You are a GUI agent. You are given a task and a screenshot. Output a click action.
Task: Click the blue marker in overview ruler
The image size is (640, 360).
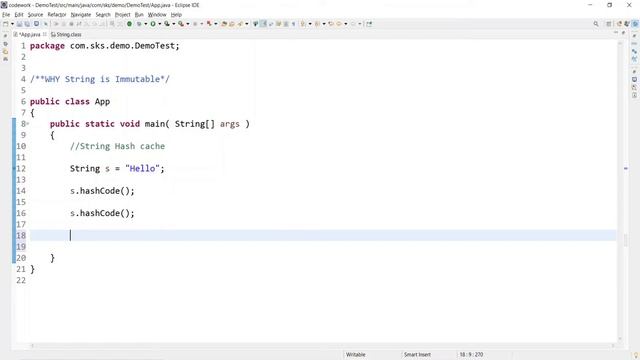625,168
